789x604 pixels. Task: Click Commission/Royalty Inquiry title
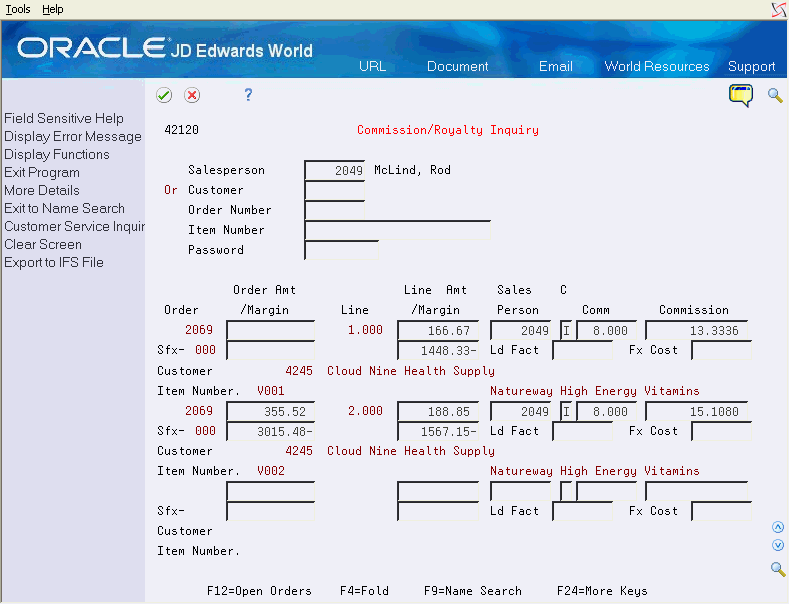448,130
